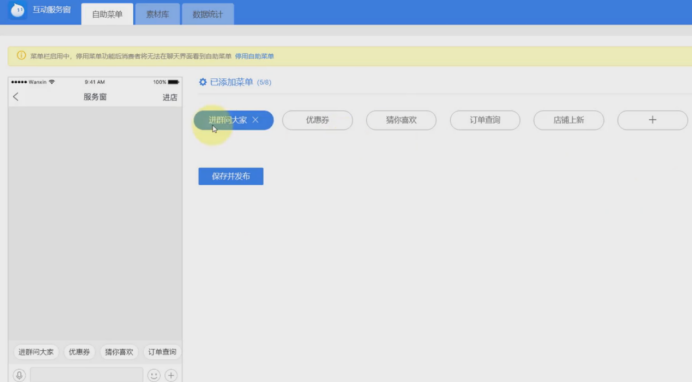Screen dimensions: 693x382
Task: Click the plus icon in preview input bar
Action: click(171, 375)
